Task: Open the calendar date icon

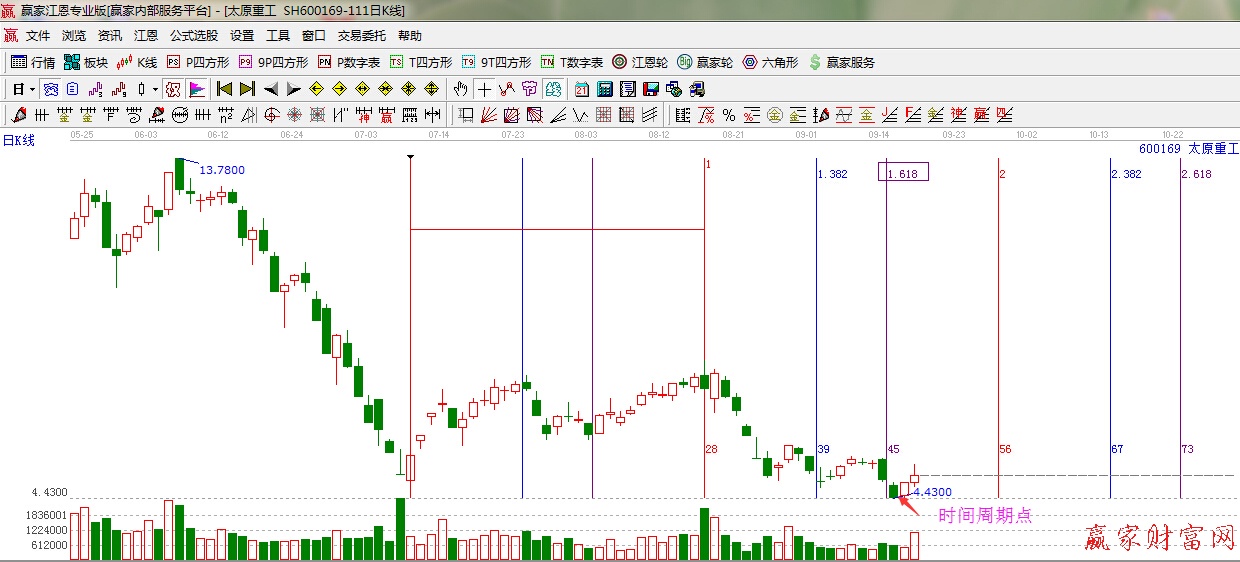Action: [x=581, y=89]
